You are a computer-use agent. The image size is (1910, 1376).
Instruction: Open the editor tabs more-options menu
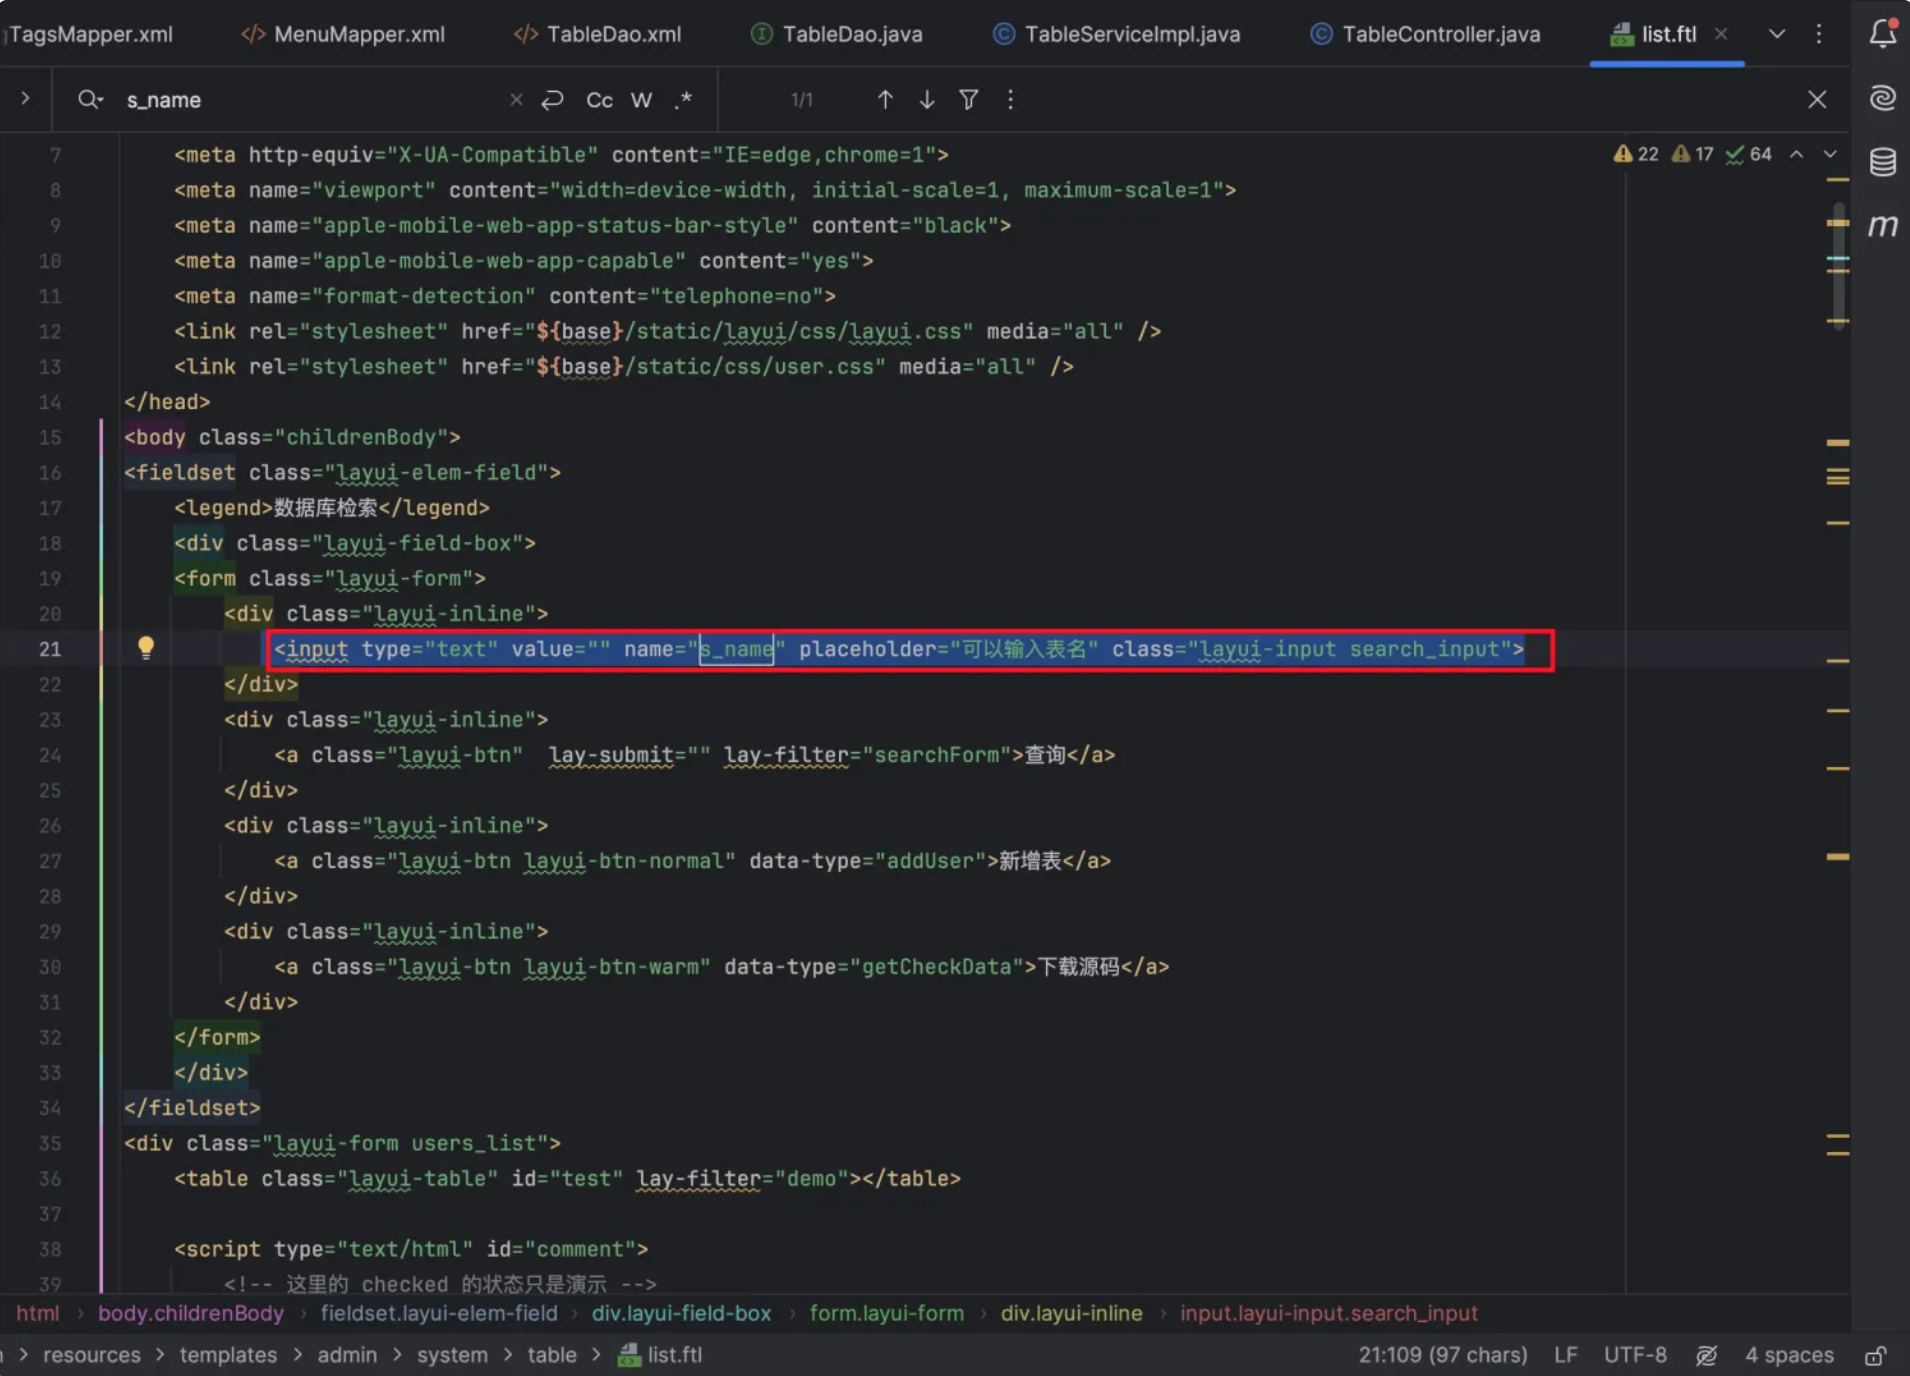(x=1818, y=34)
